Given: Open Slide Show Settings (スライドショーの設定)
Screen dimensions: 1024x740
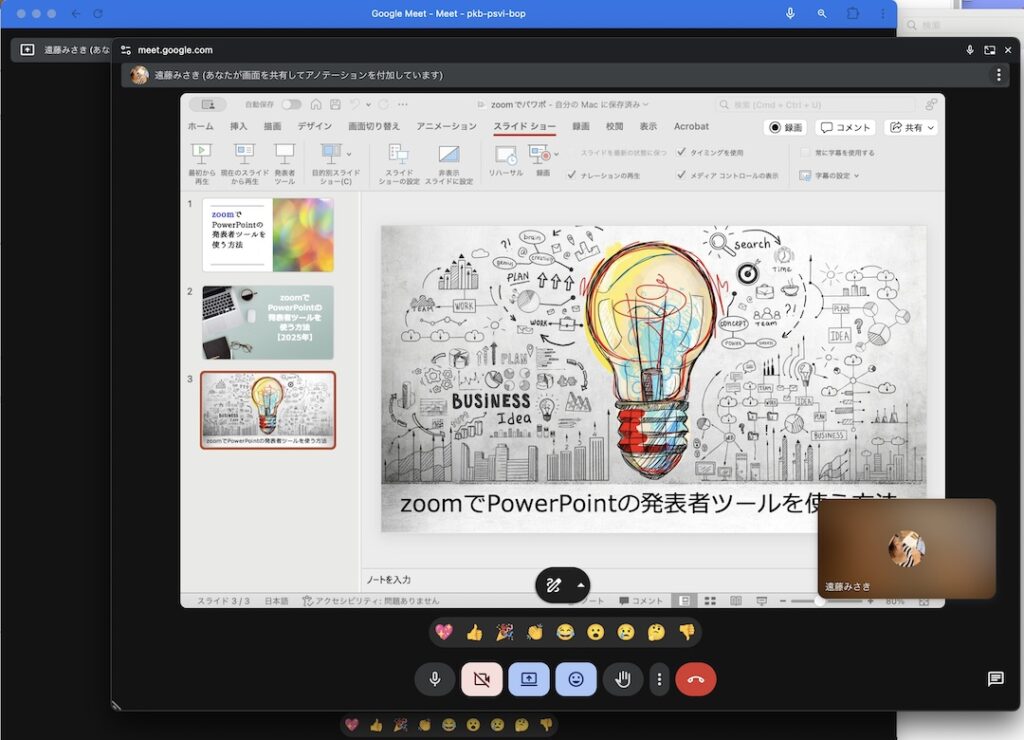Looking at the screenshot, I should (399, 163).
